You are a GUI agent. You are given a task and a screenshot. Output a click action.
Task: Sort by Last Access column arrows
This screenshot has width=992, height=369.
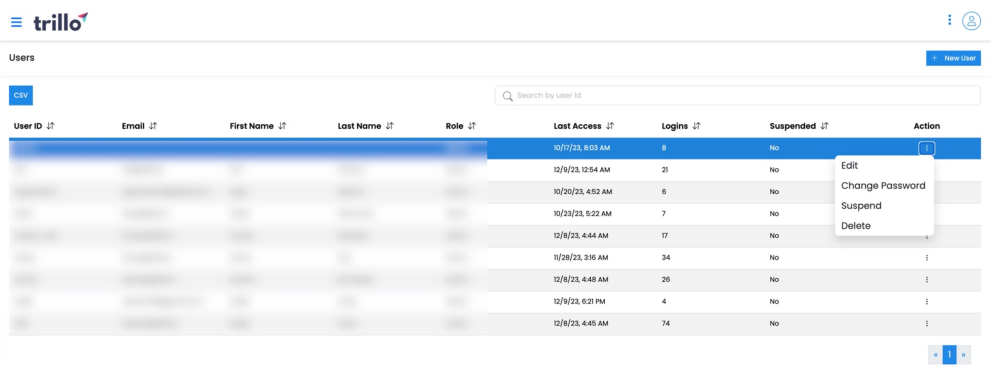coord(610,126)
